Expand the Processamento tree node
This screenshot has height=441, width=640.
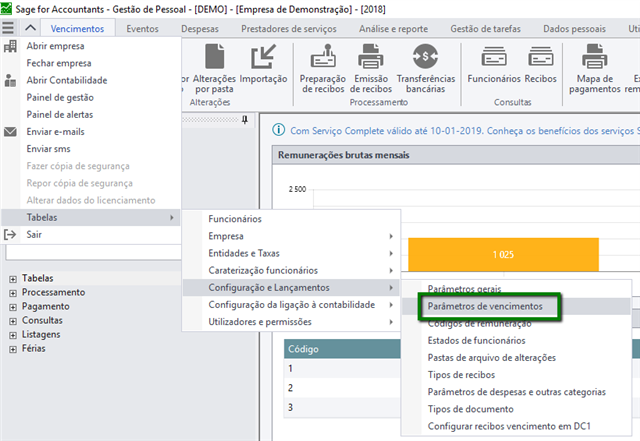[x=13, y=292]
